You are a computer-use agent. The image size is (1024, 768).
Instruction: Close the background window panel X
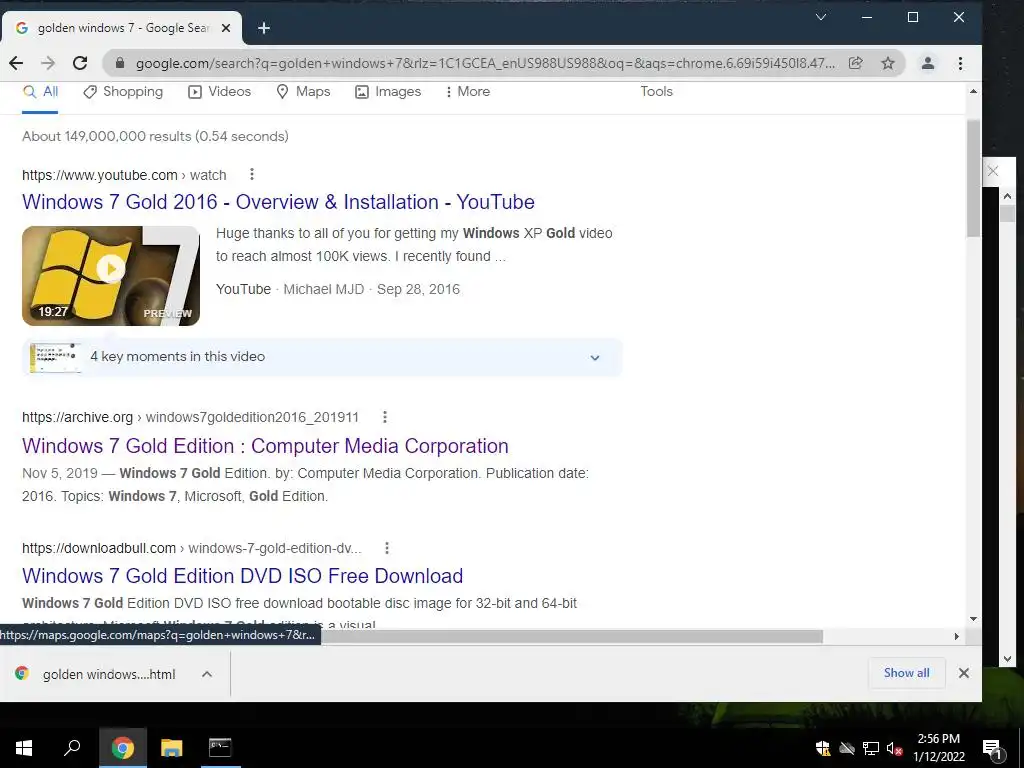coord(993,171)
